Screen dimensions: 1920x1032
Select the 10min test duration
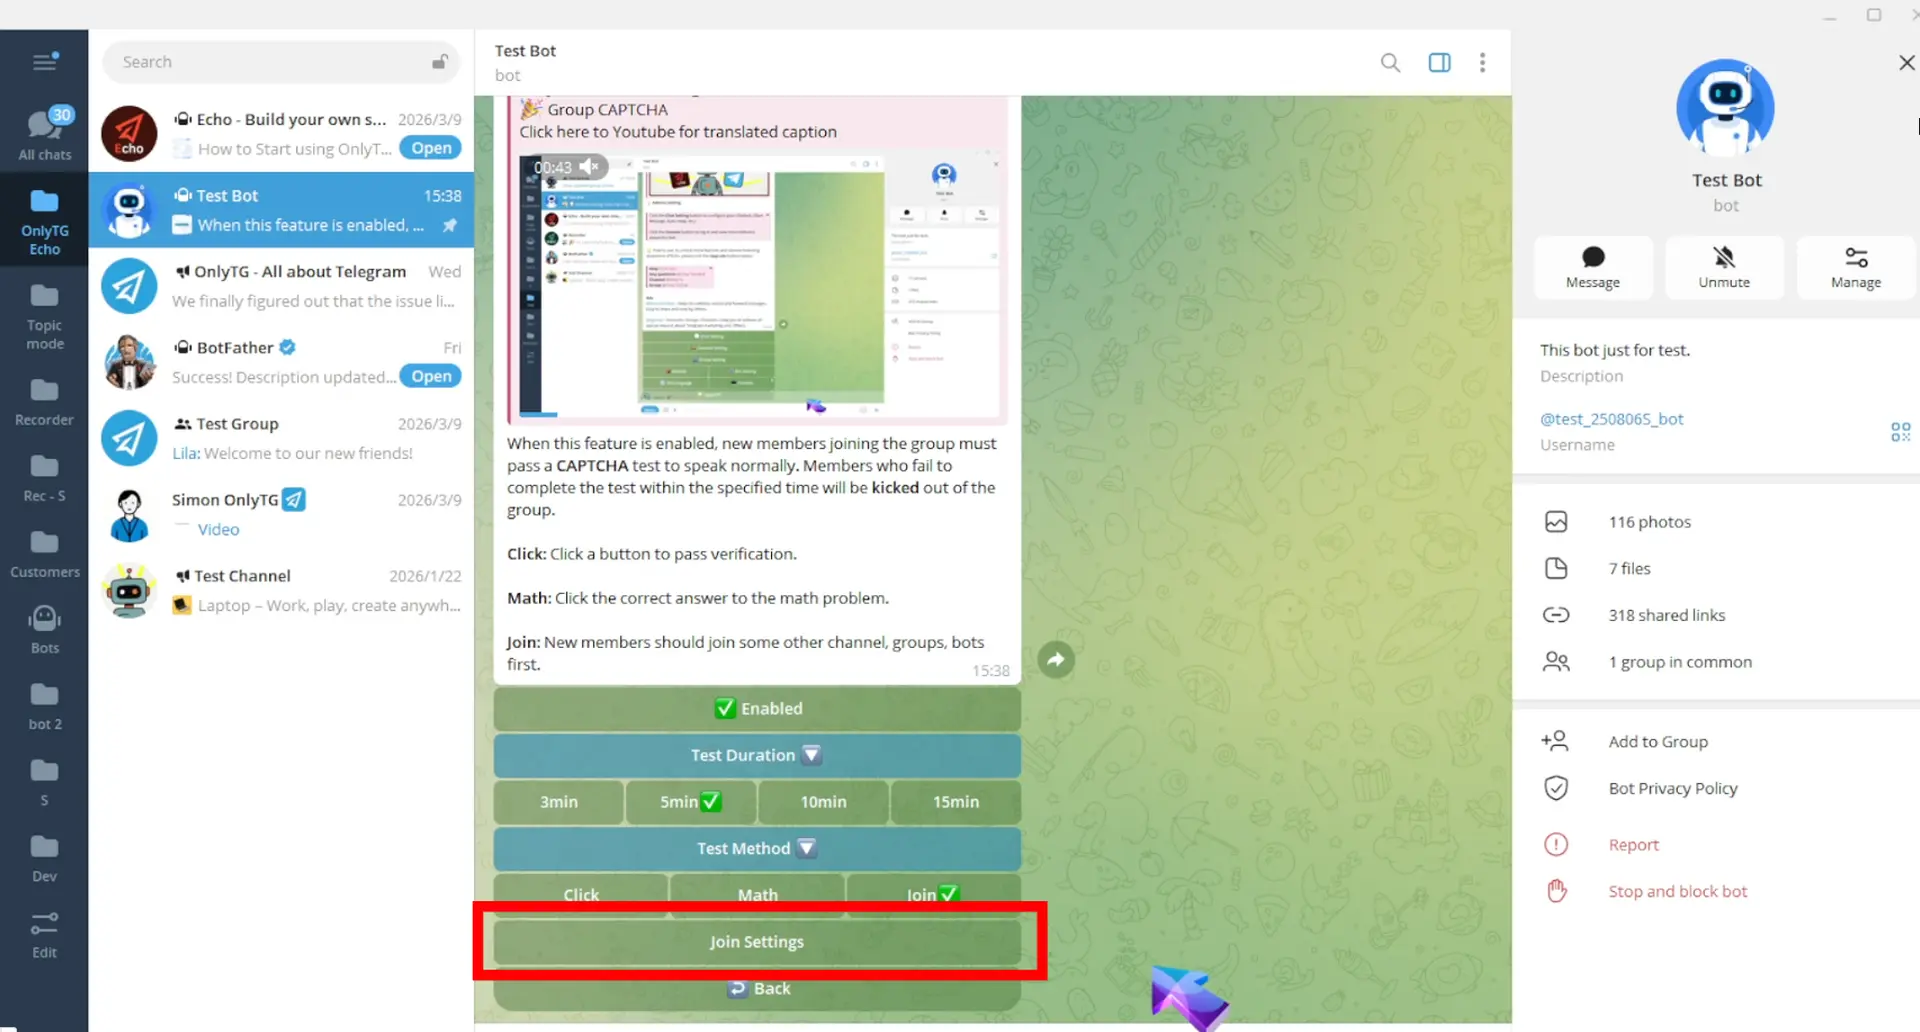[x=823, y=802]
